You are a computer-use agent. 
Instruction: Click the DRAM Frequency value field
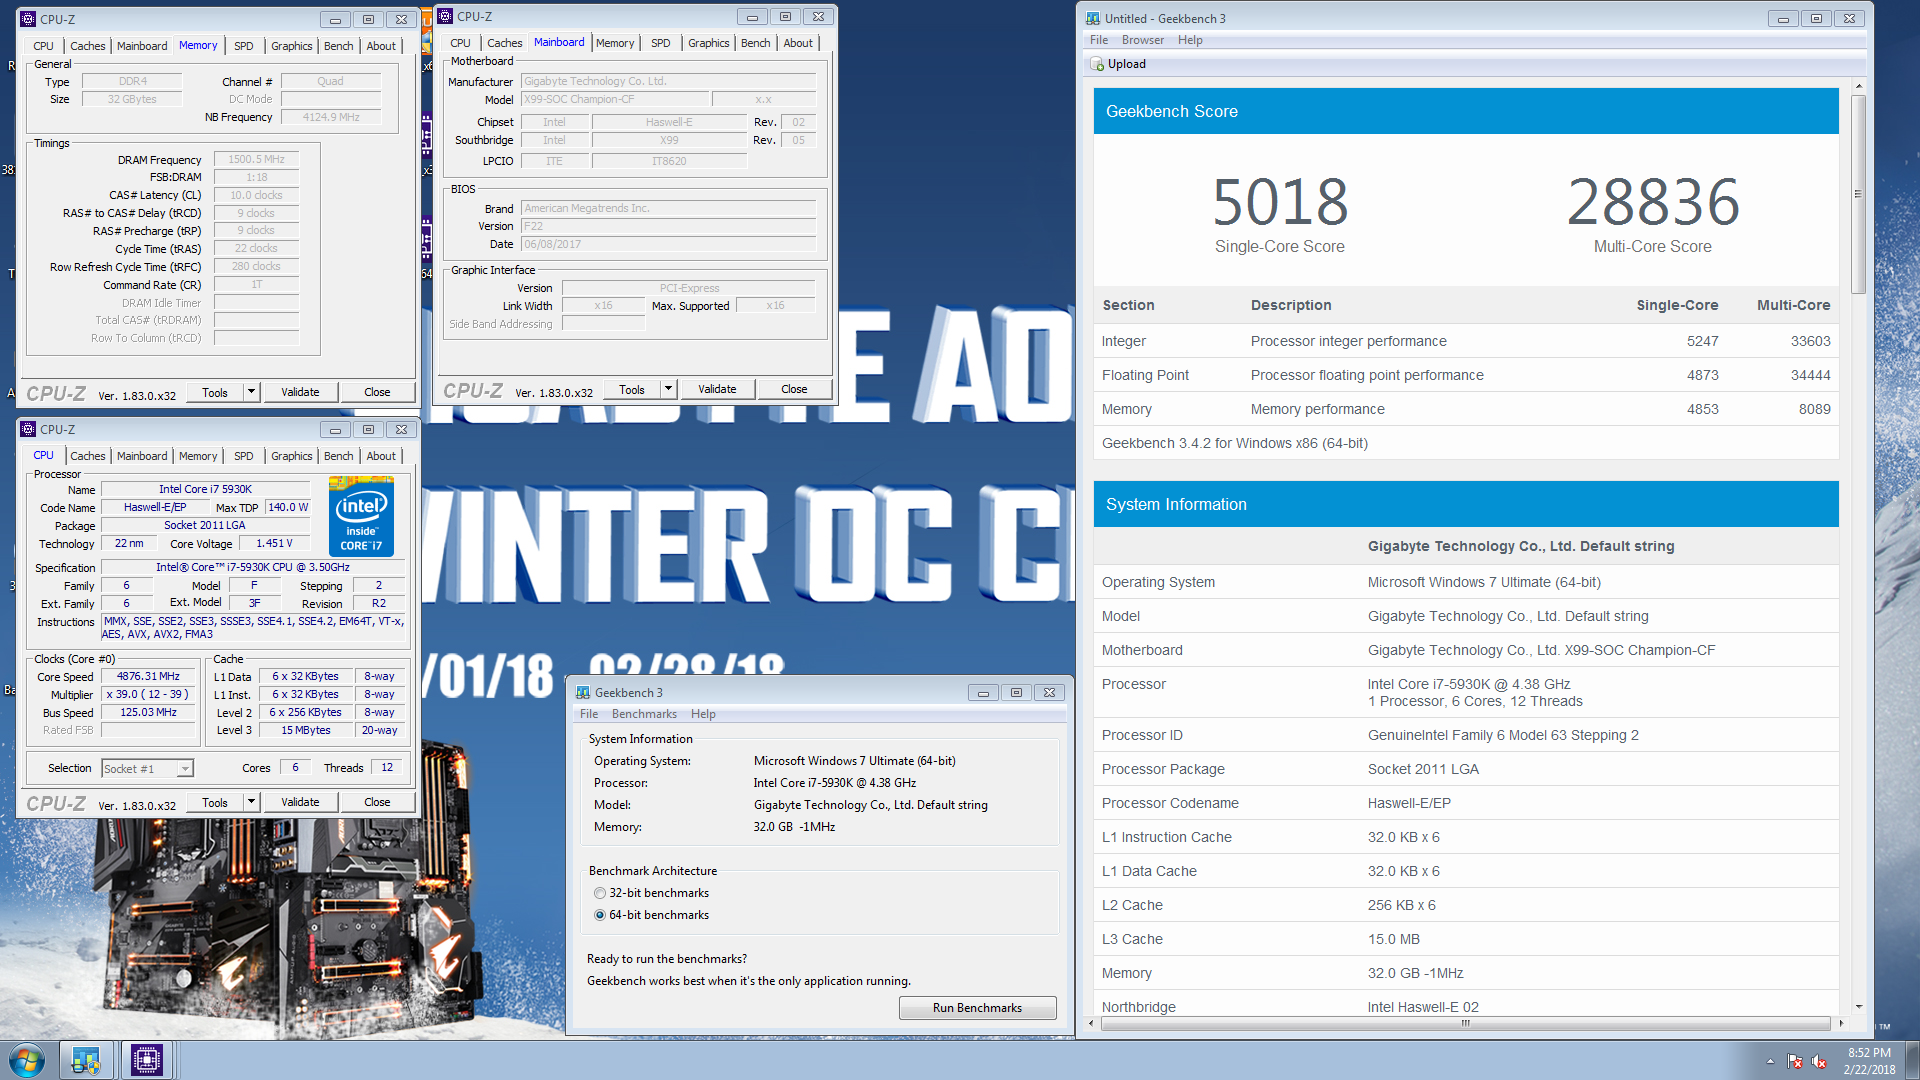[x=257, y=159]
